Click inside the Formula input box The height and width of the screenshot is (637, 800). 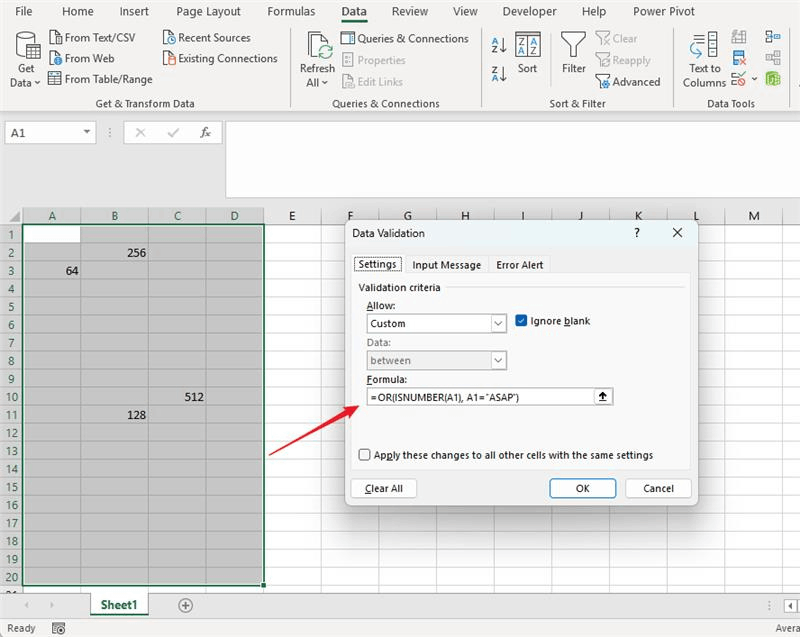coord(470,397)
